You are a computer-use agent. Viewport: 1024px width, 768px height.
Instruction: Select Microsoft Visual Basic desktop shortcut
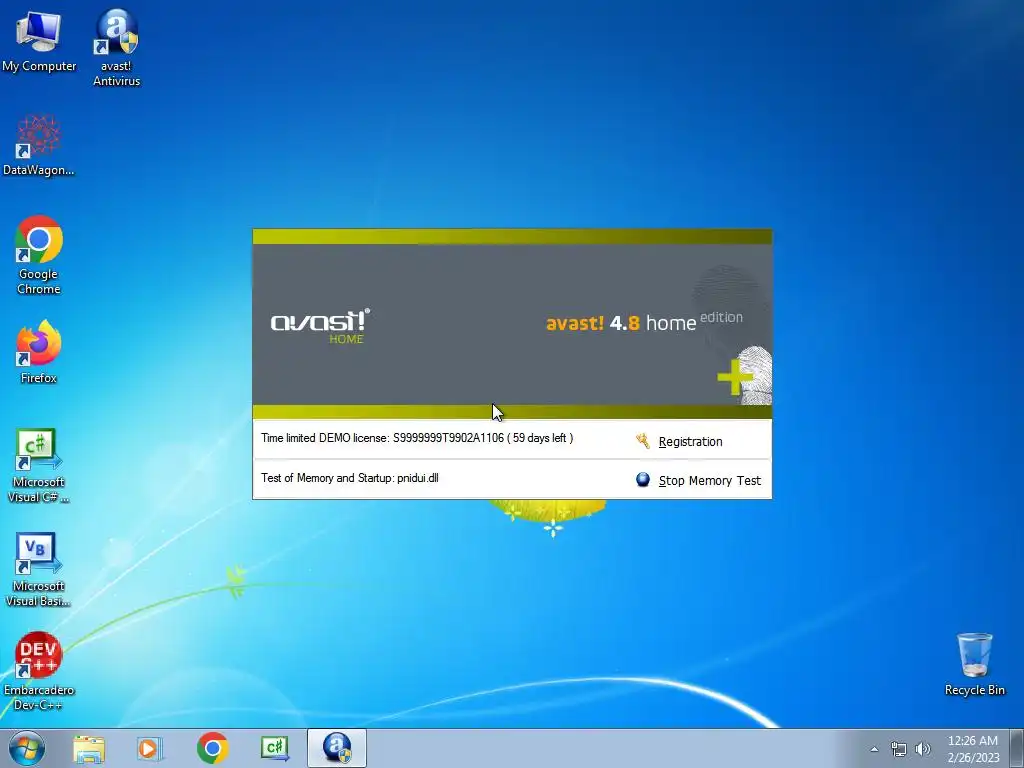tap(38, 569)
